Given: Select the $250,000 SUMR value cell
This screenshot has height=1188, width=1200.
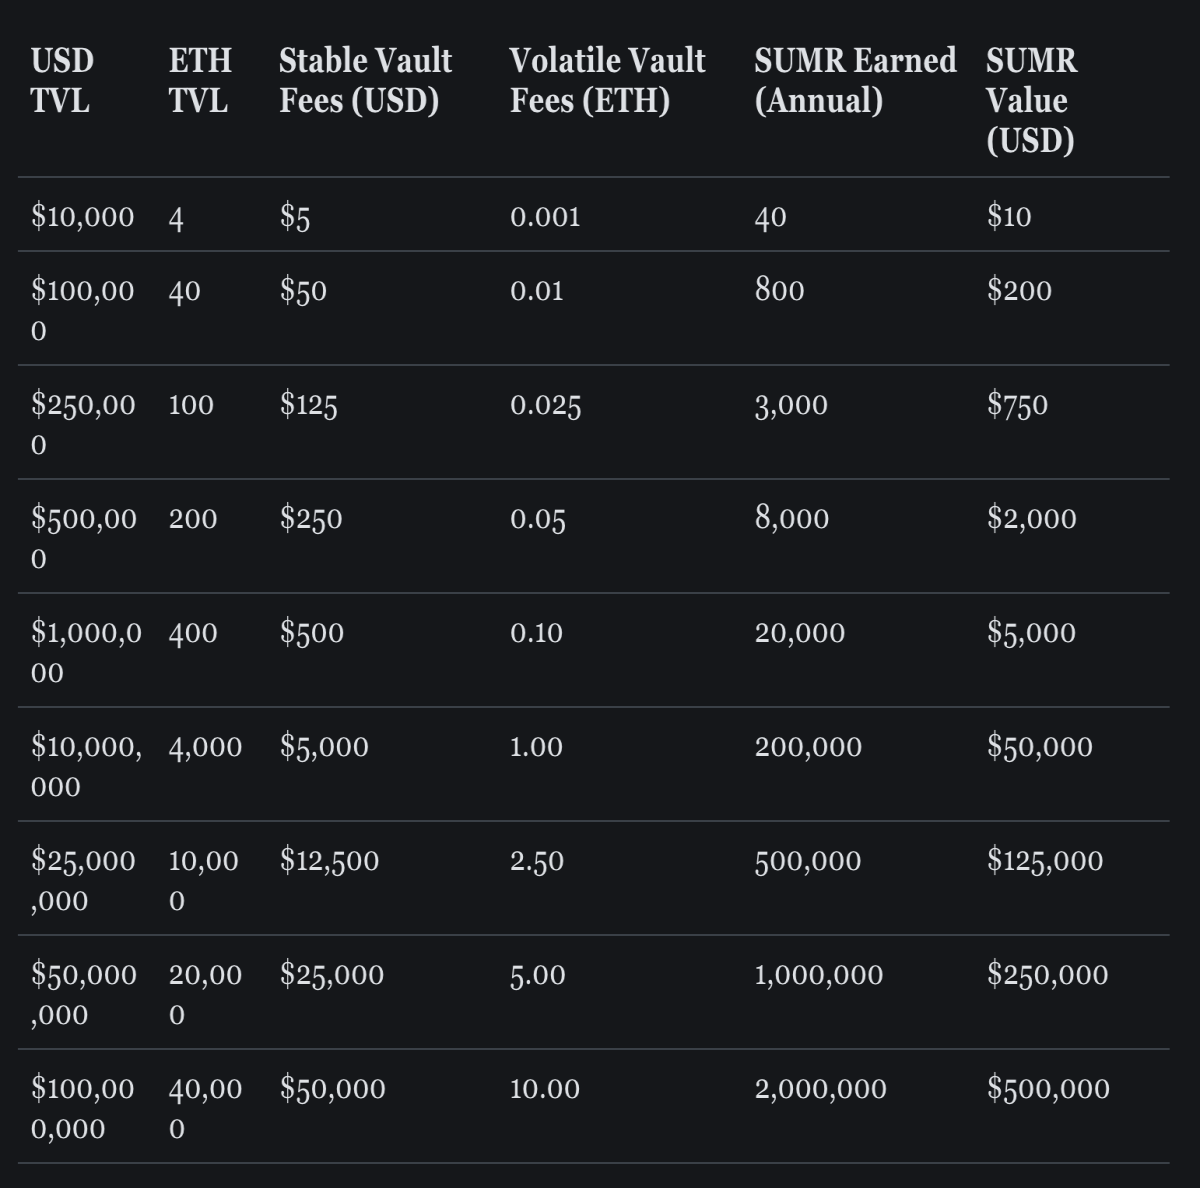Looking at the screenshot, I should [1047, 974].
